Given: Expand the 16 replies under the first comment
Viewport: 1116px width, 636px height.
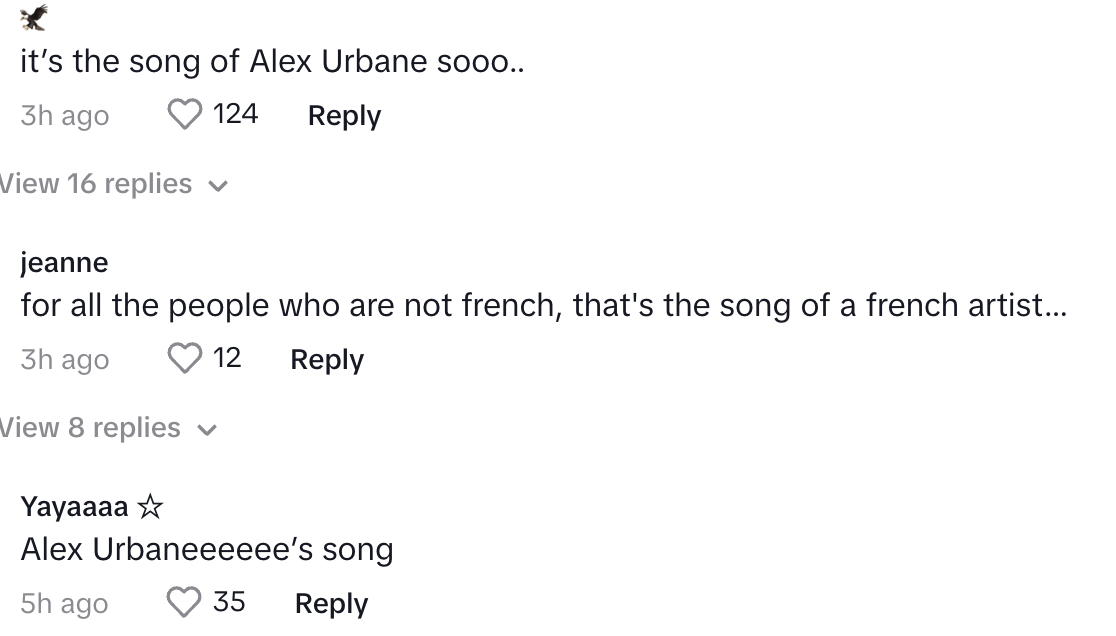Looking at the screenshot, I should (95, 184).
